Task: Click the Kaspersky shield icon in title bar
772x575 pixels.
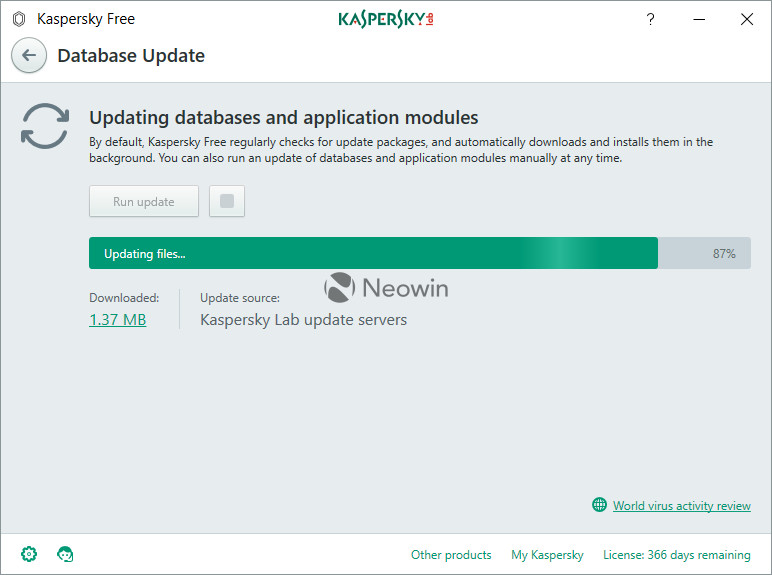Action: (x=19, y=19)
